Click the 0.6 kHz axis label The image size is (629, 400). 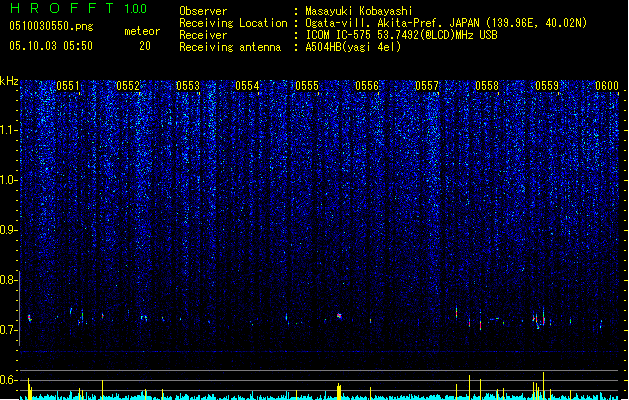pyautogui.click(x=9, y=380)
